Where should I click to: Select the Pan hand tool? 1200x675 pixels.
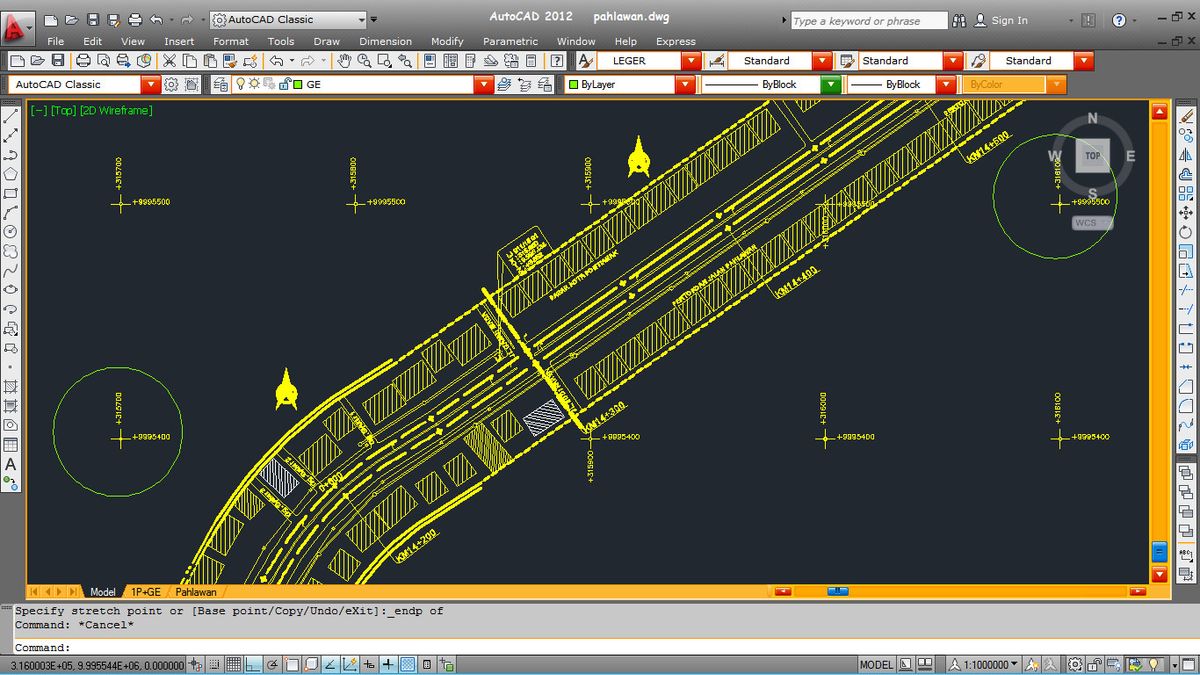344,61
